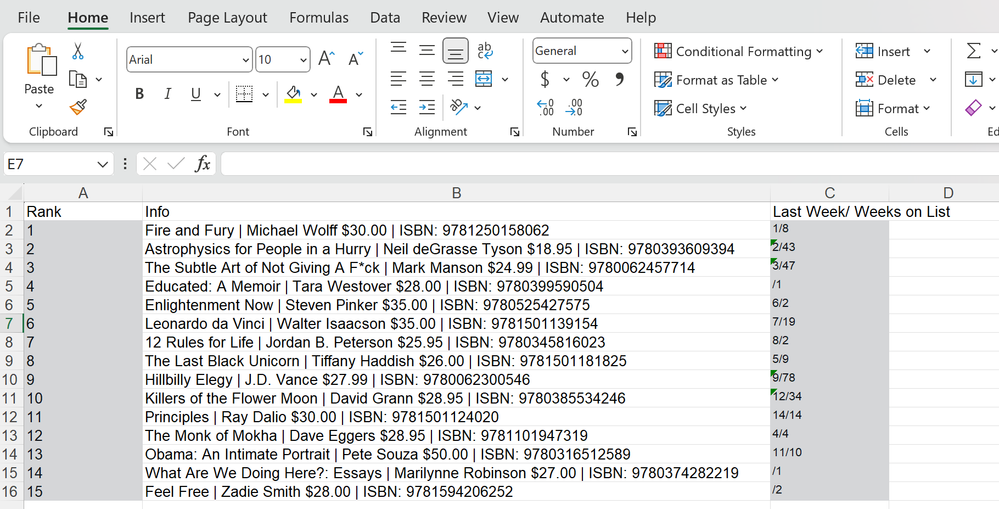Switch to the Page Layout tab
Screen dimensions: 999x509
coord(227,18)
